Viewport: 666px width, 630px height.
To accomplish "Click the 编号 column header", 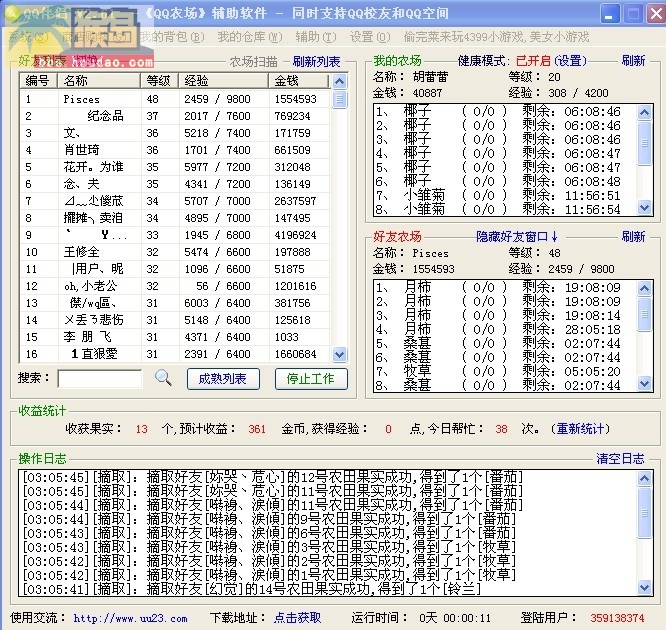I will (x=39, y=80).
